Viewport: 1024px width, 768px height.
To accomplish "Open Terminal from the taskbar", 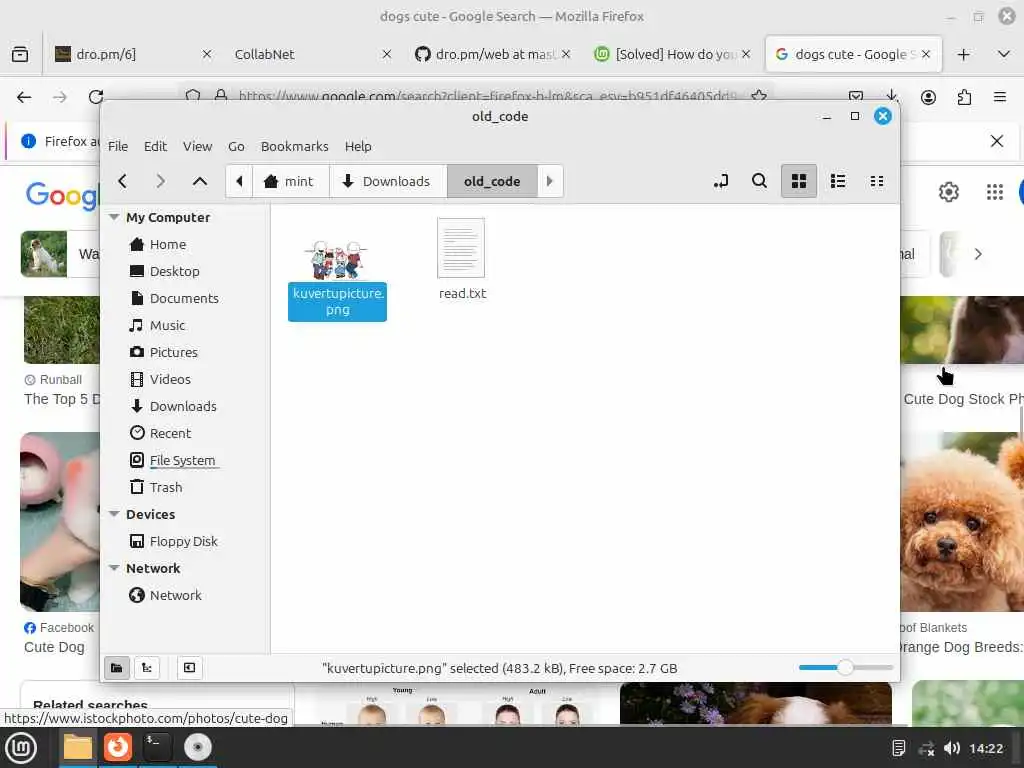I will pos(157,747).
